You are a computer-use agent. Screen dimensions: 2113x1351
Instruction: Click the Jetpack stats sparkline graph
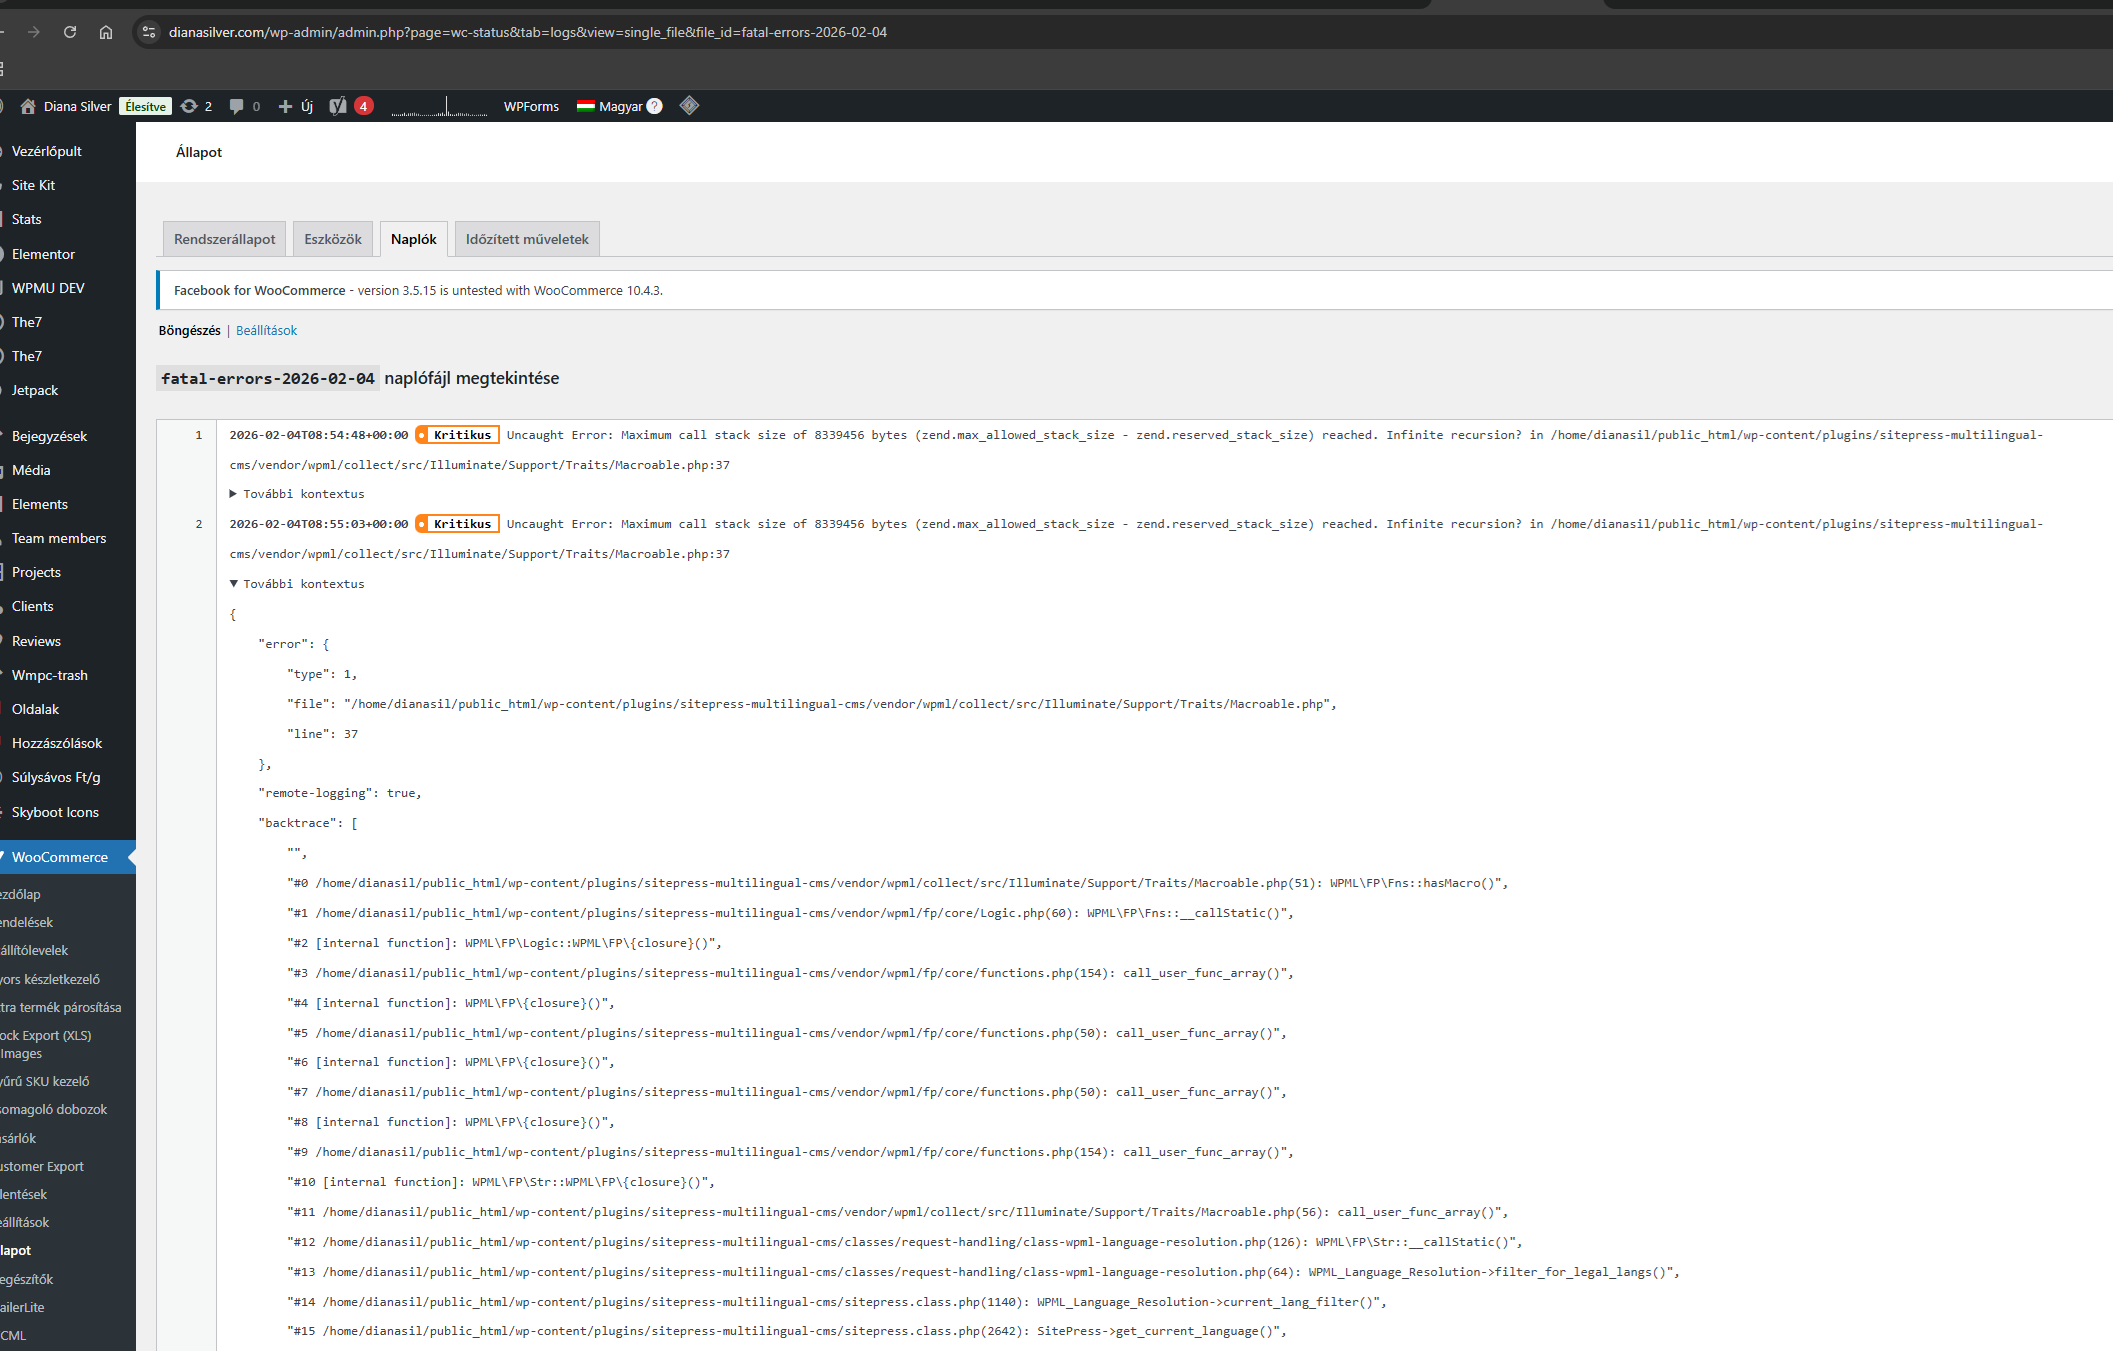pyautogui.click(x=439, y=106)
